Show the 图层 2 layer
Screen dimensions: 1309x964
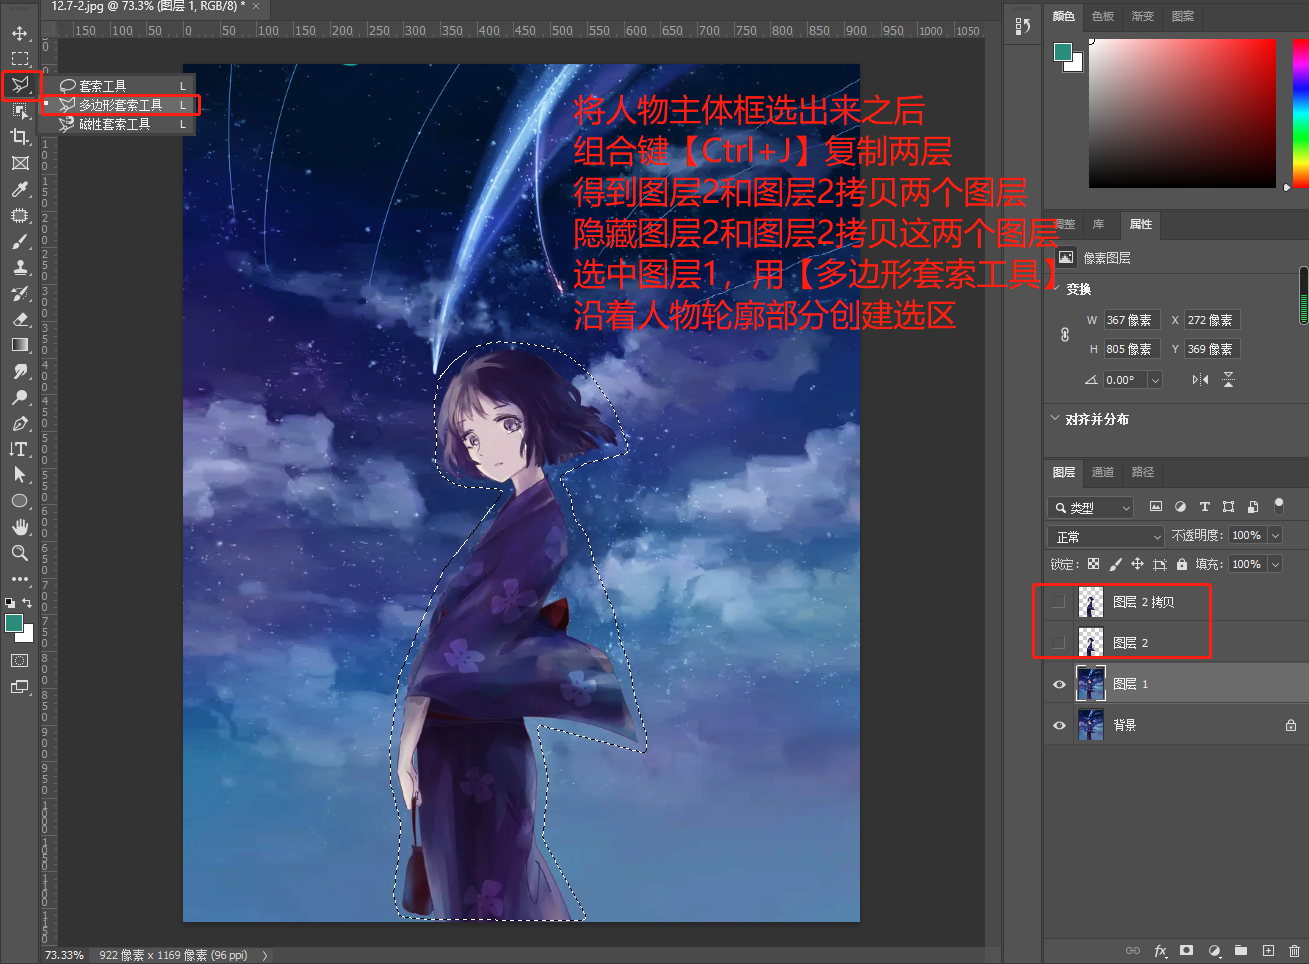(1059, 643)
